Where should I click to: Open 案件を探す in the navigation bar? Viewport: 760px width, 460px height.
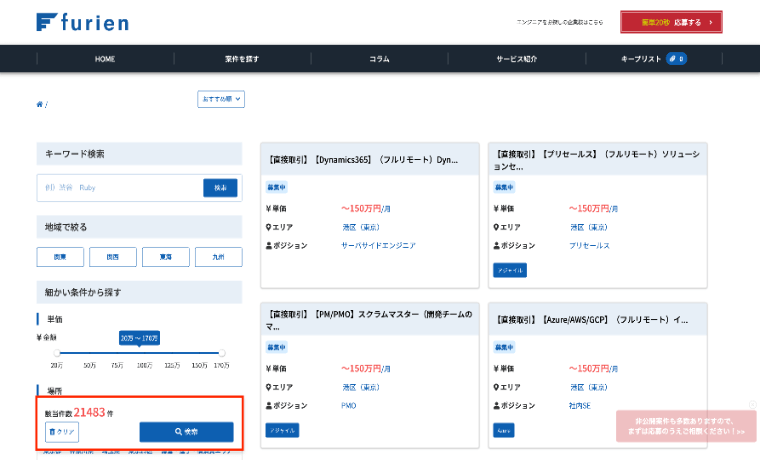click(242, 59)
